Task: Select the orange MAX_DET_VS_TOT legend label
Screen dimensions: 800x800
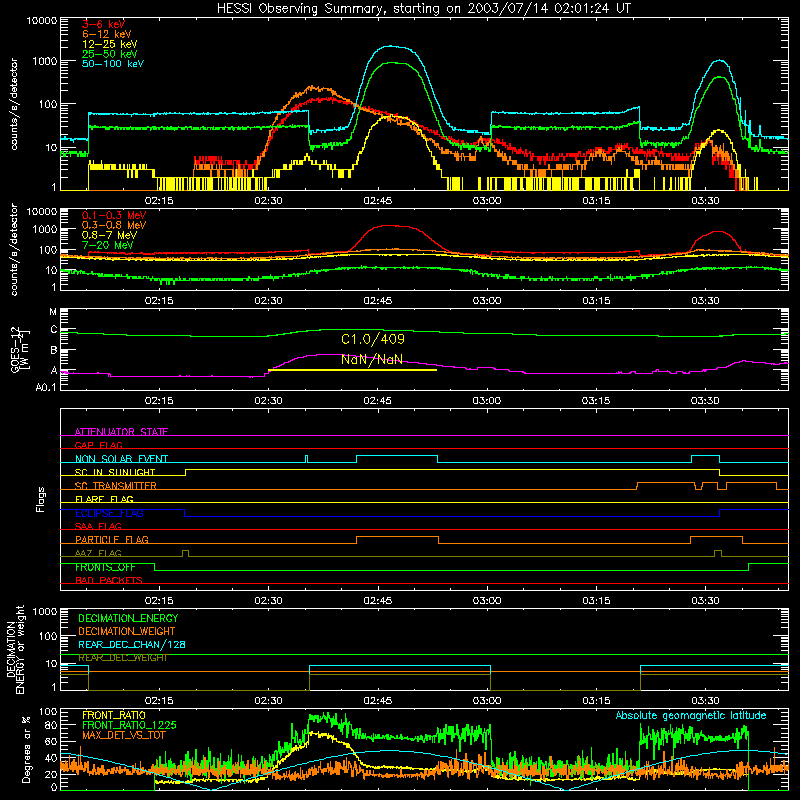Action: pos(124,735)
